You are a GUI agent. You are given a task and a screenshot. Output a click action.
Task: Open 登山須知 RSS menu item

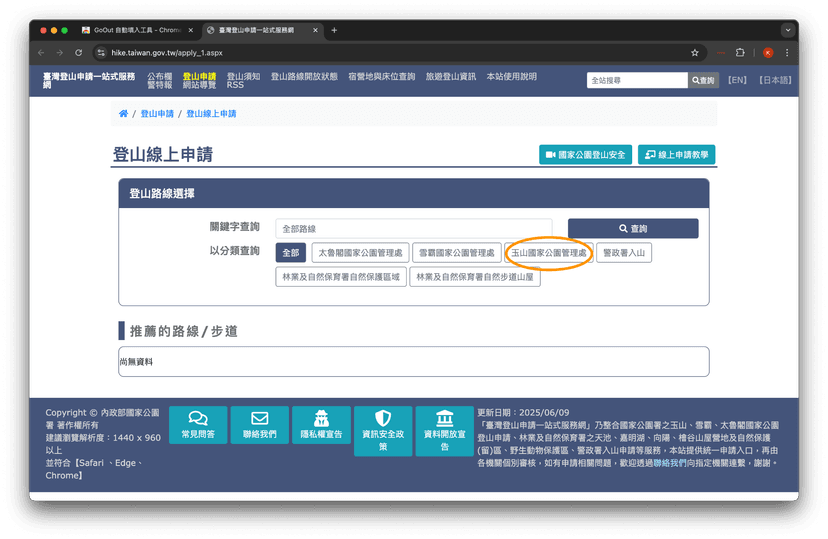point(243,80)
